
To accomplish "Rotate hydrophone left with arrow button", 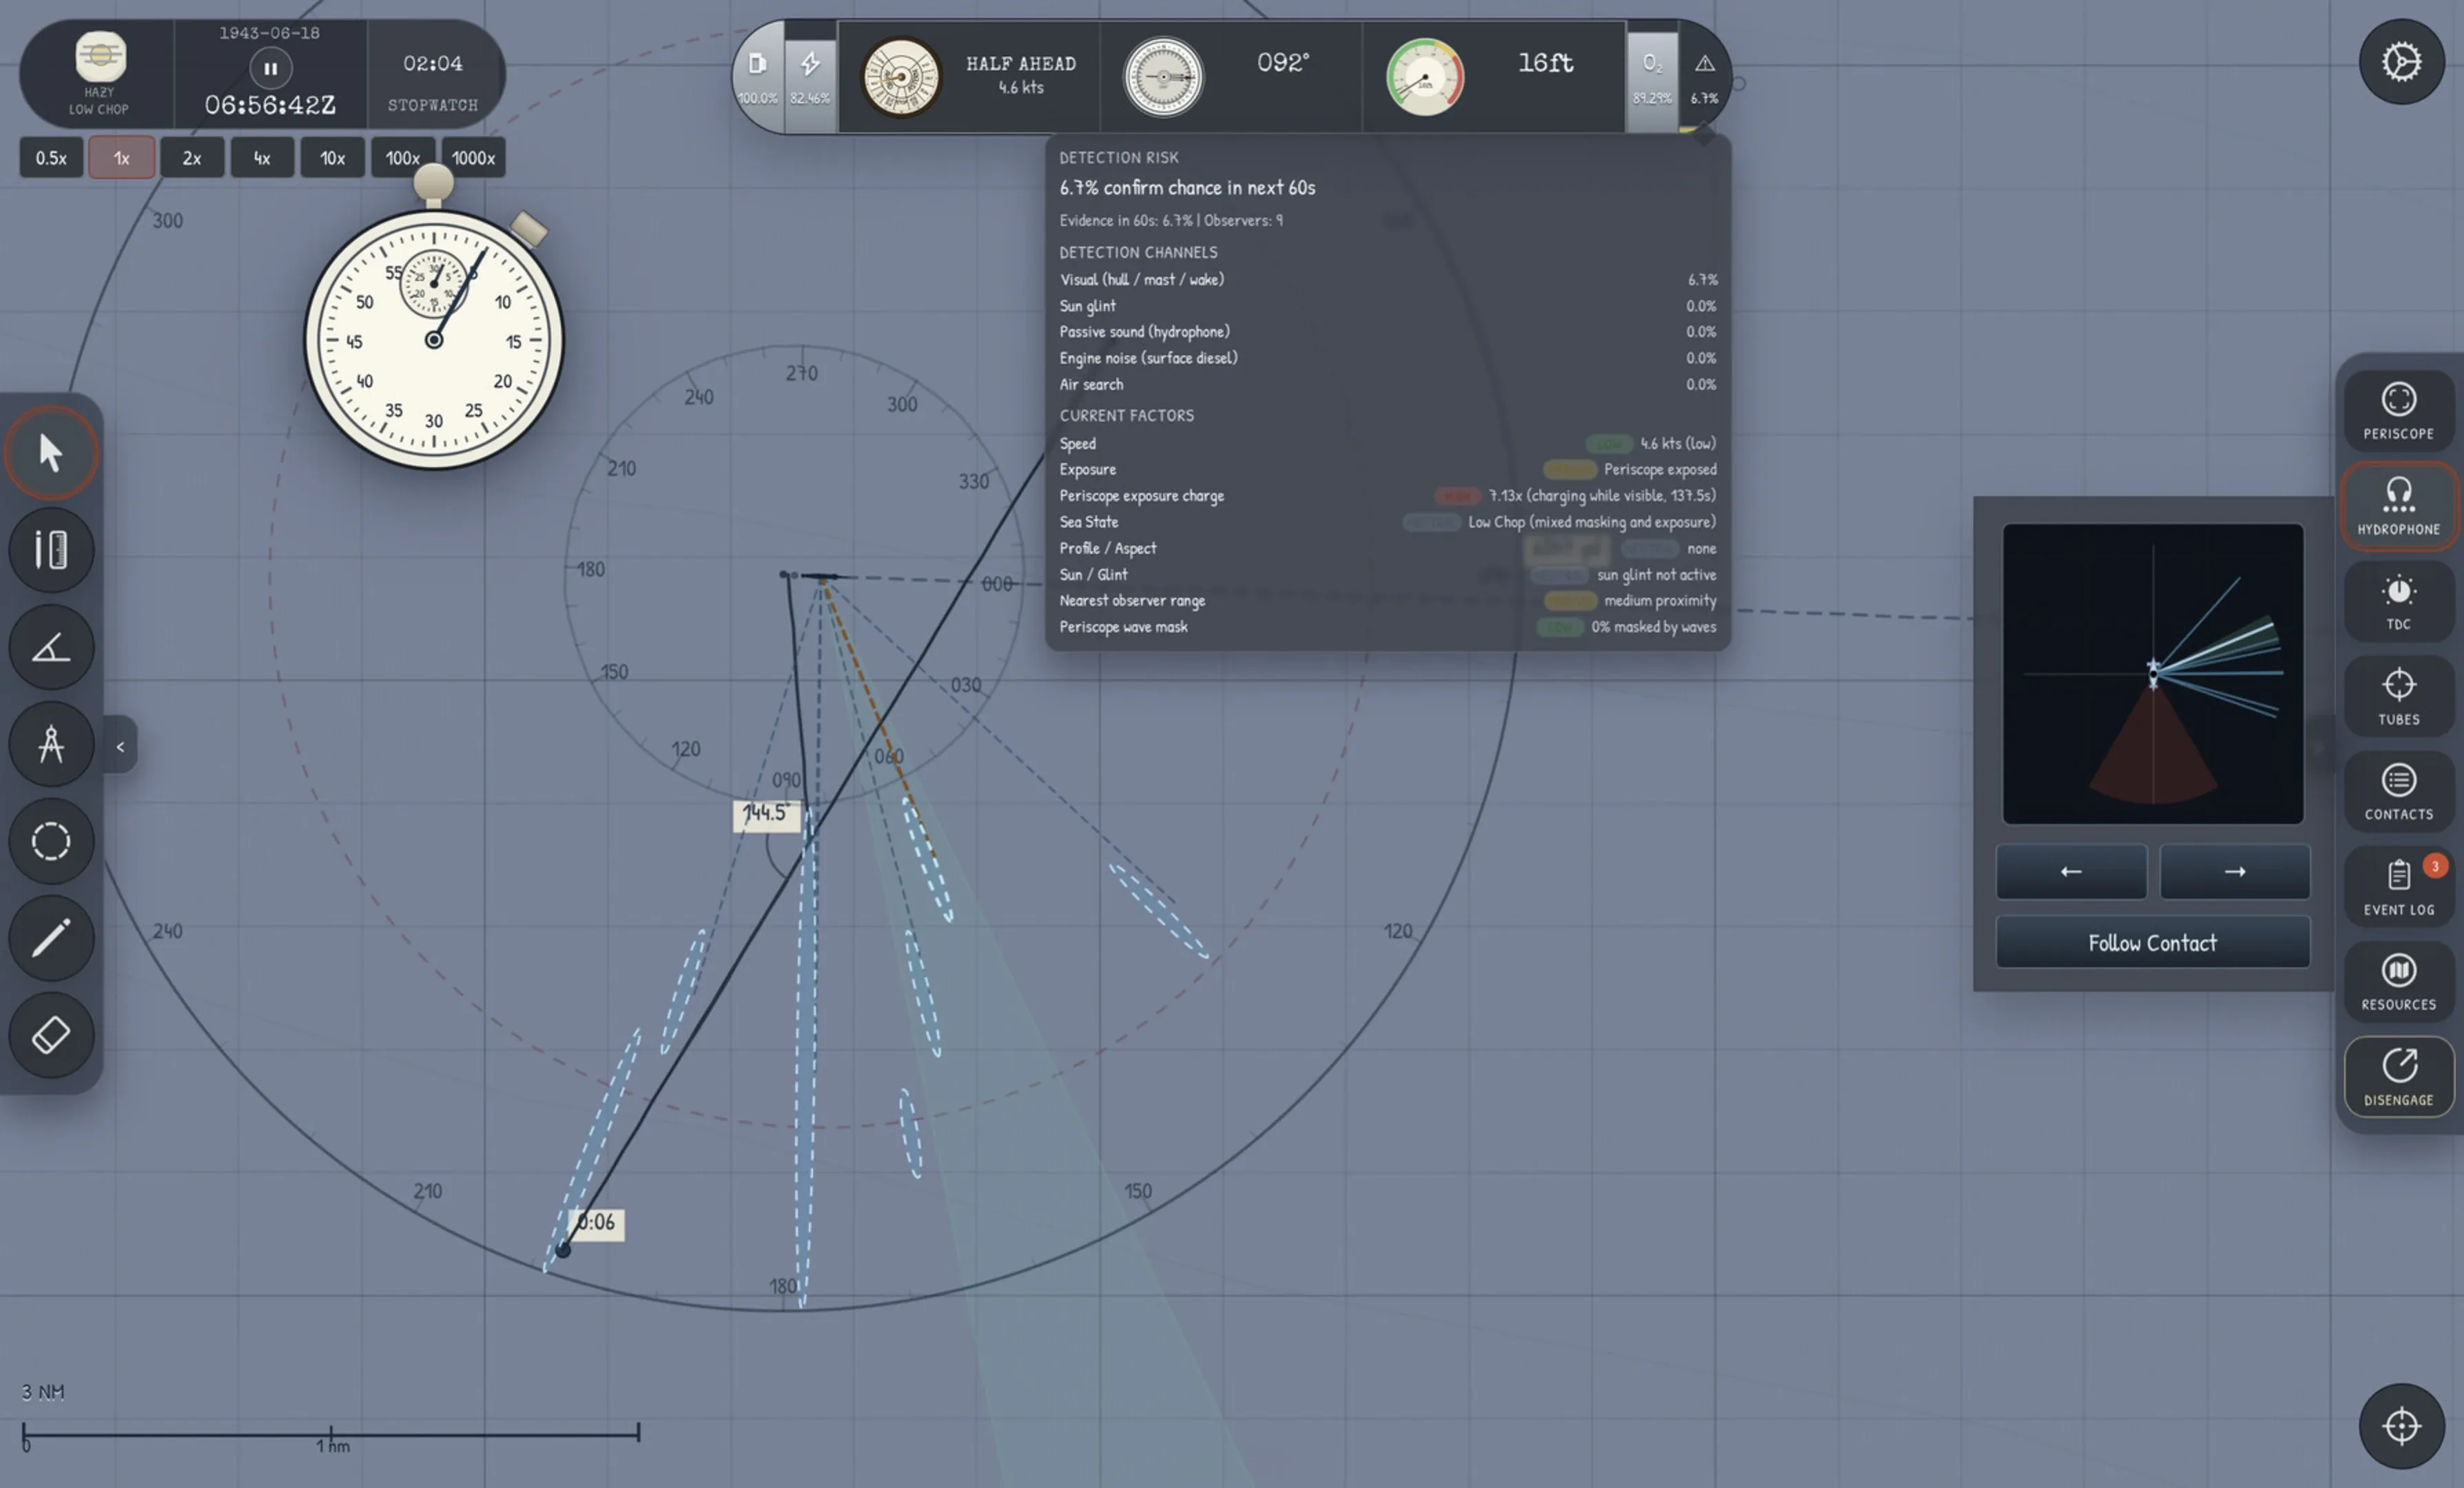I will click(2071, 871).
